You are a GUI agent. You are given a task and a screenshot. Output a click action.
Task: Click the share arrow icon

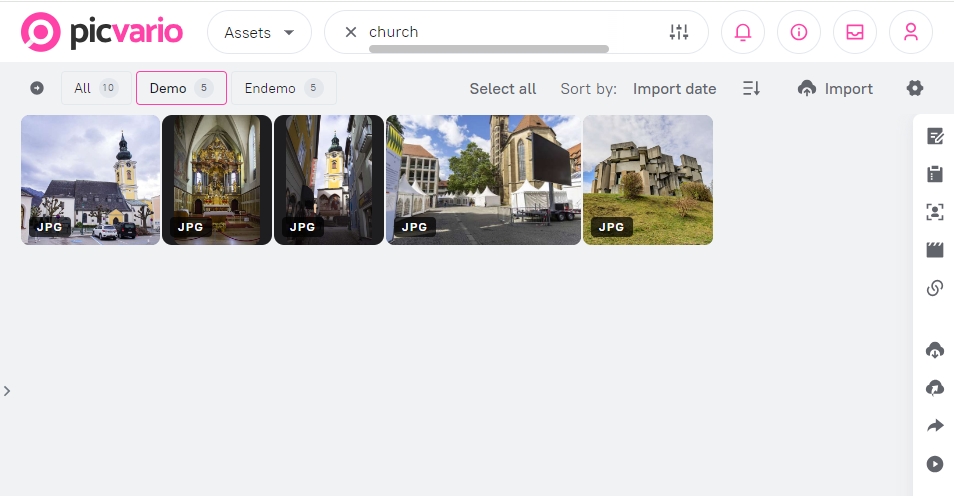coord(935,426)
